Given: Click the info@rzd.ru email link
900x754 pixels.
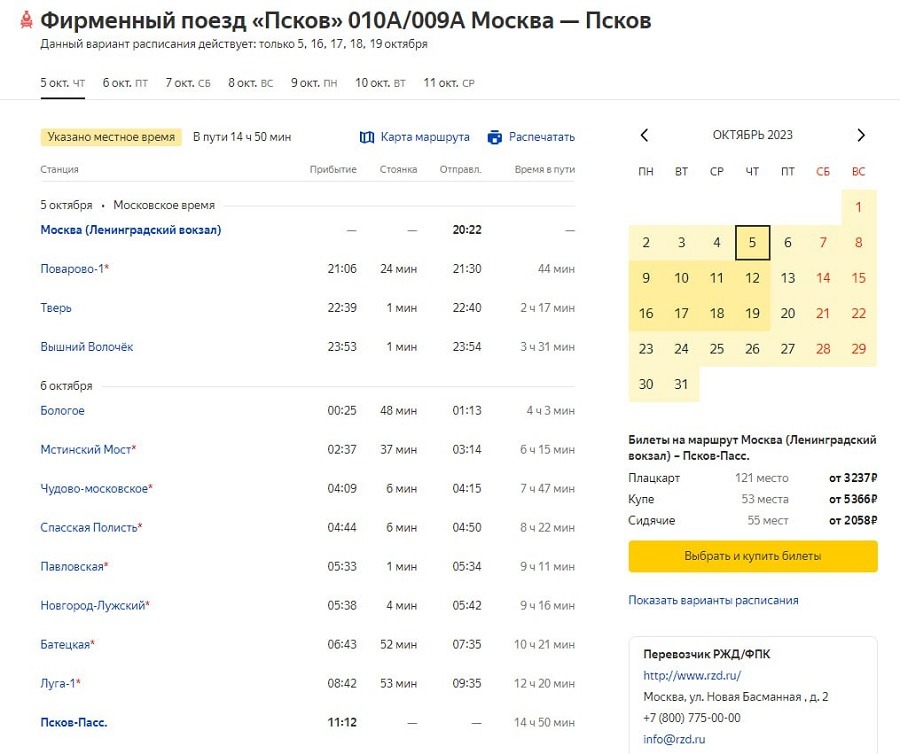Looking at the screenshot, I should point(673,739).
